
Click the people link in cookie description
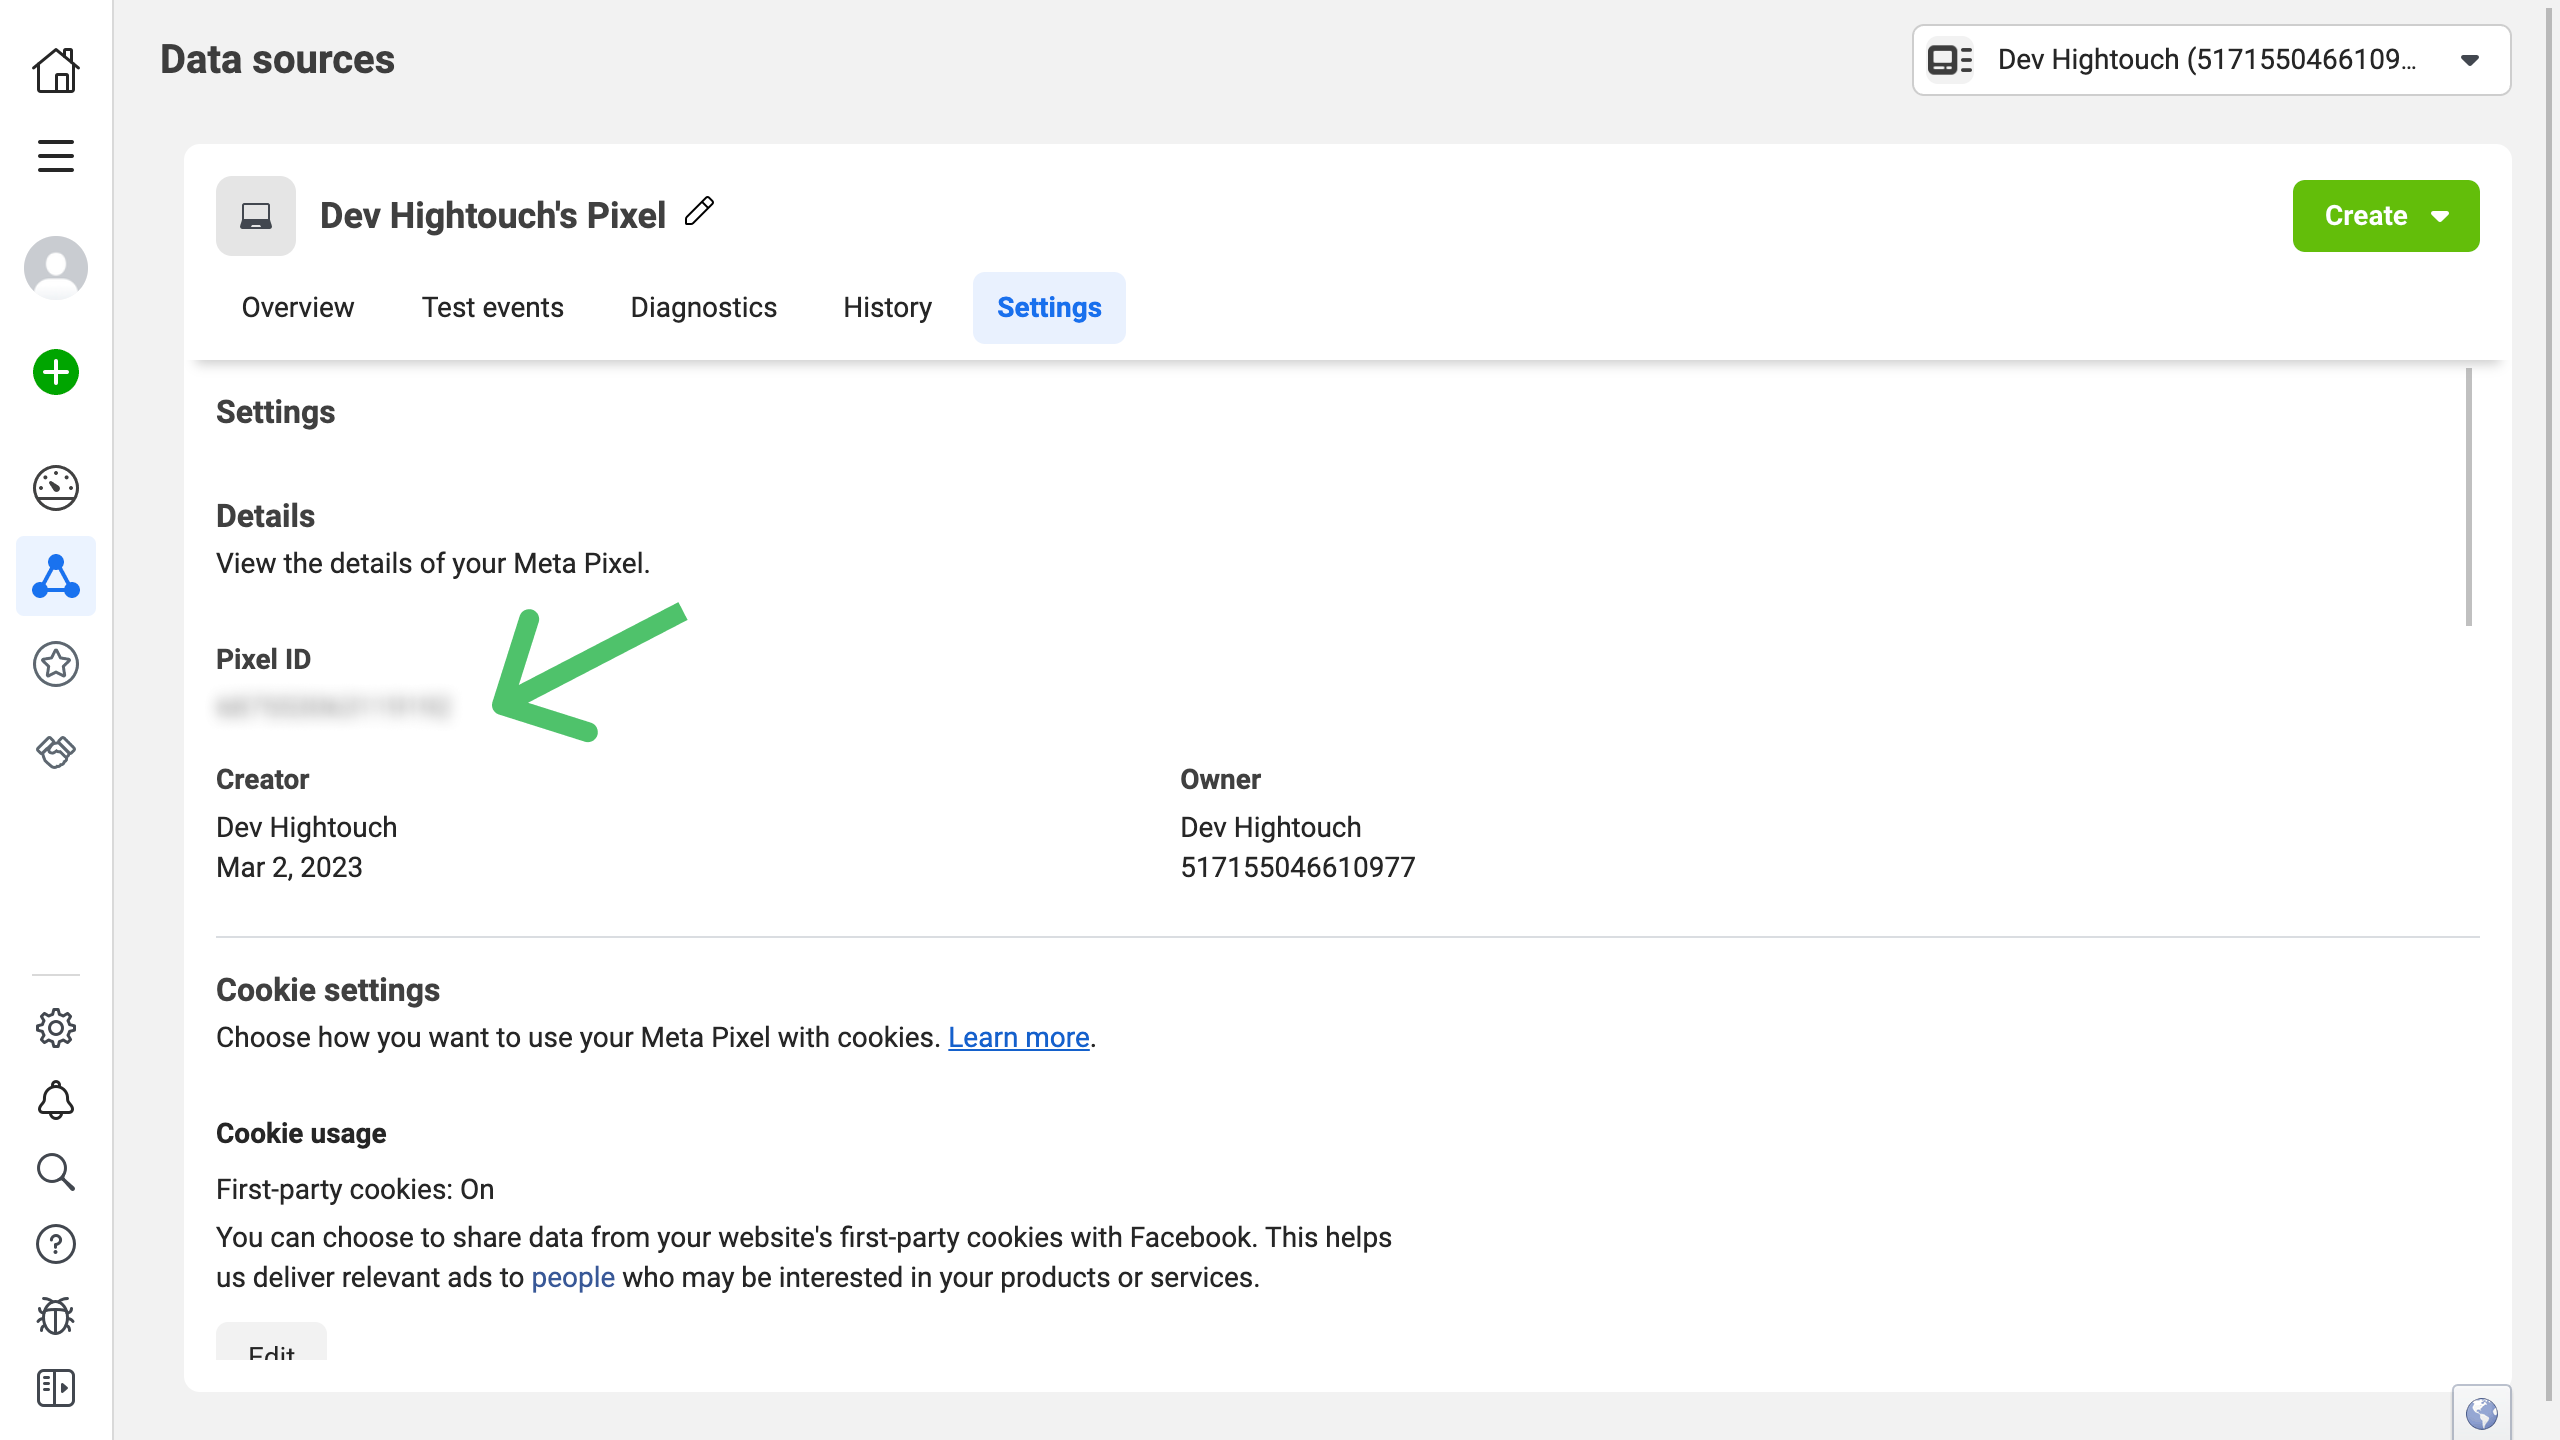click(571, 1276)
